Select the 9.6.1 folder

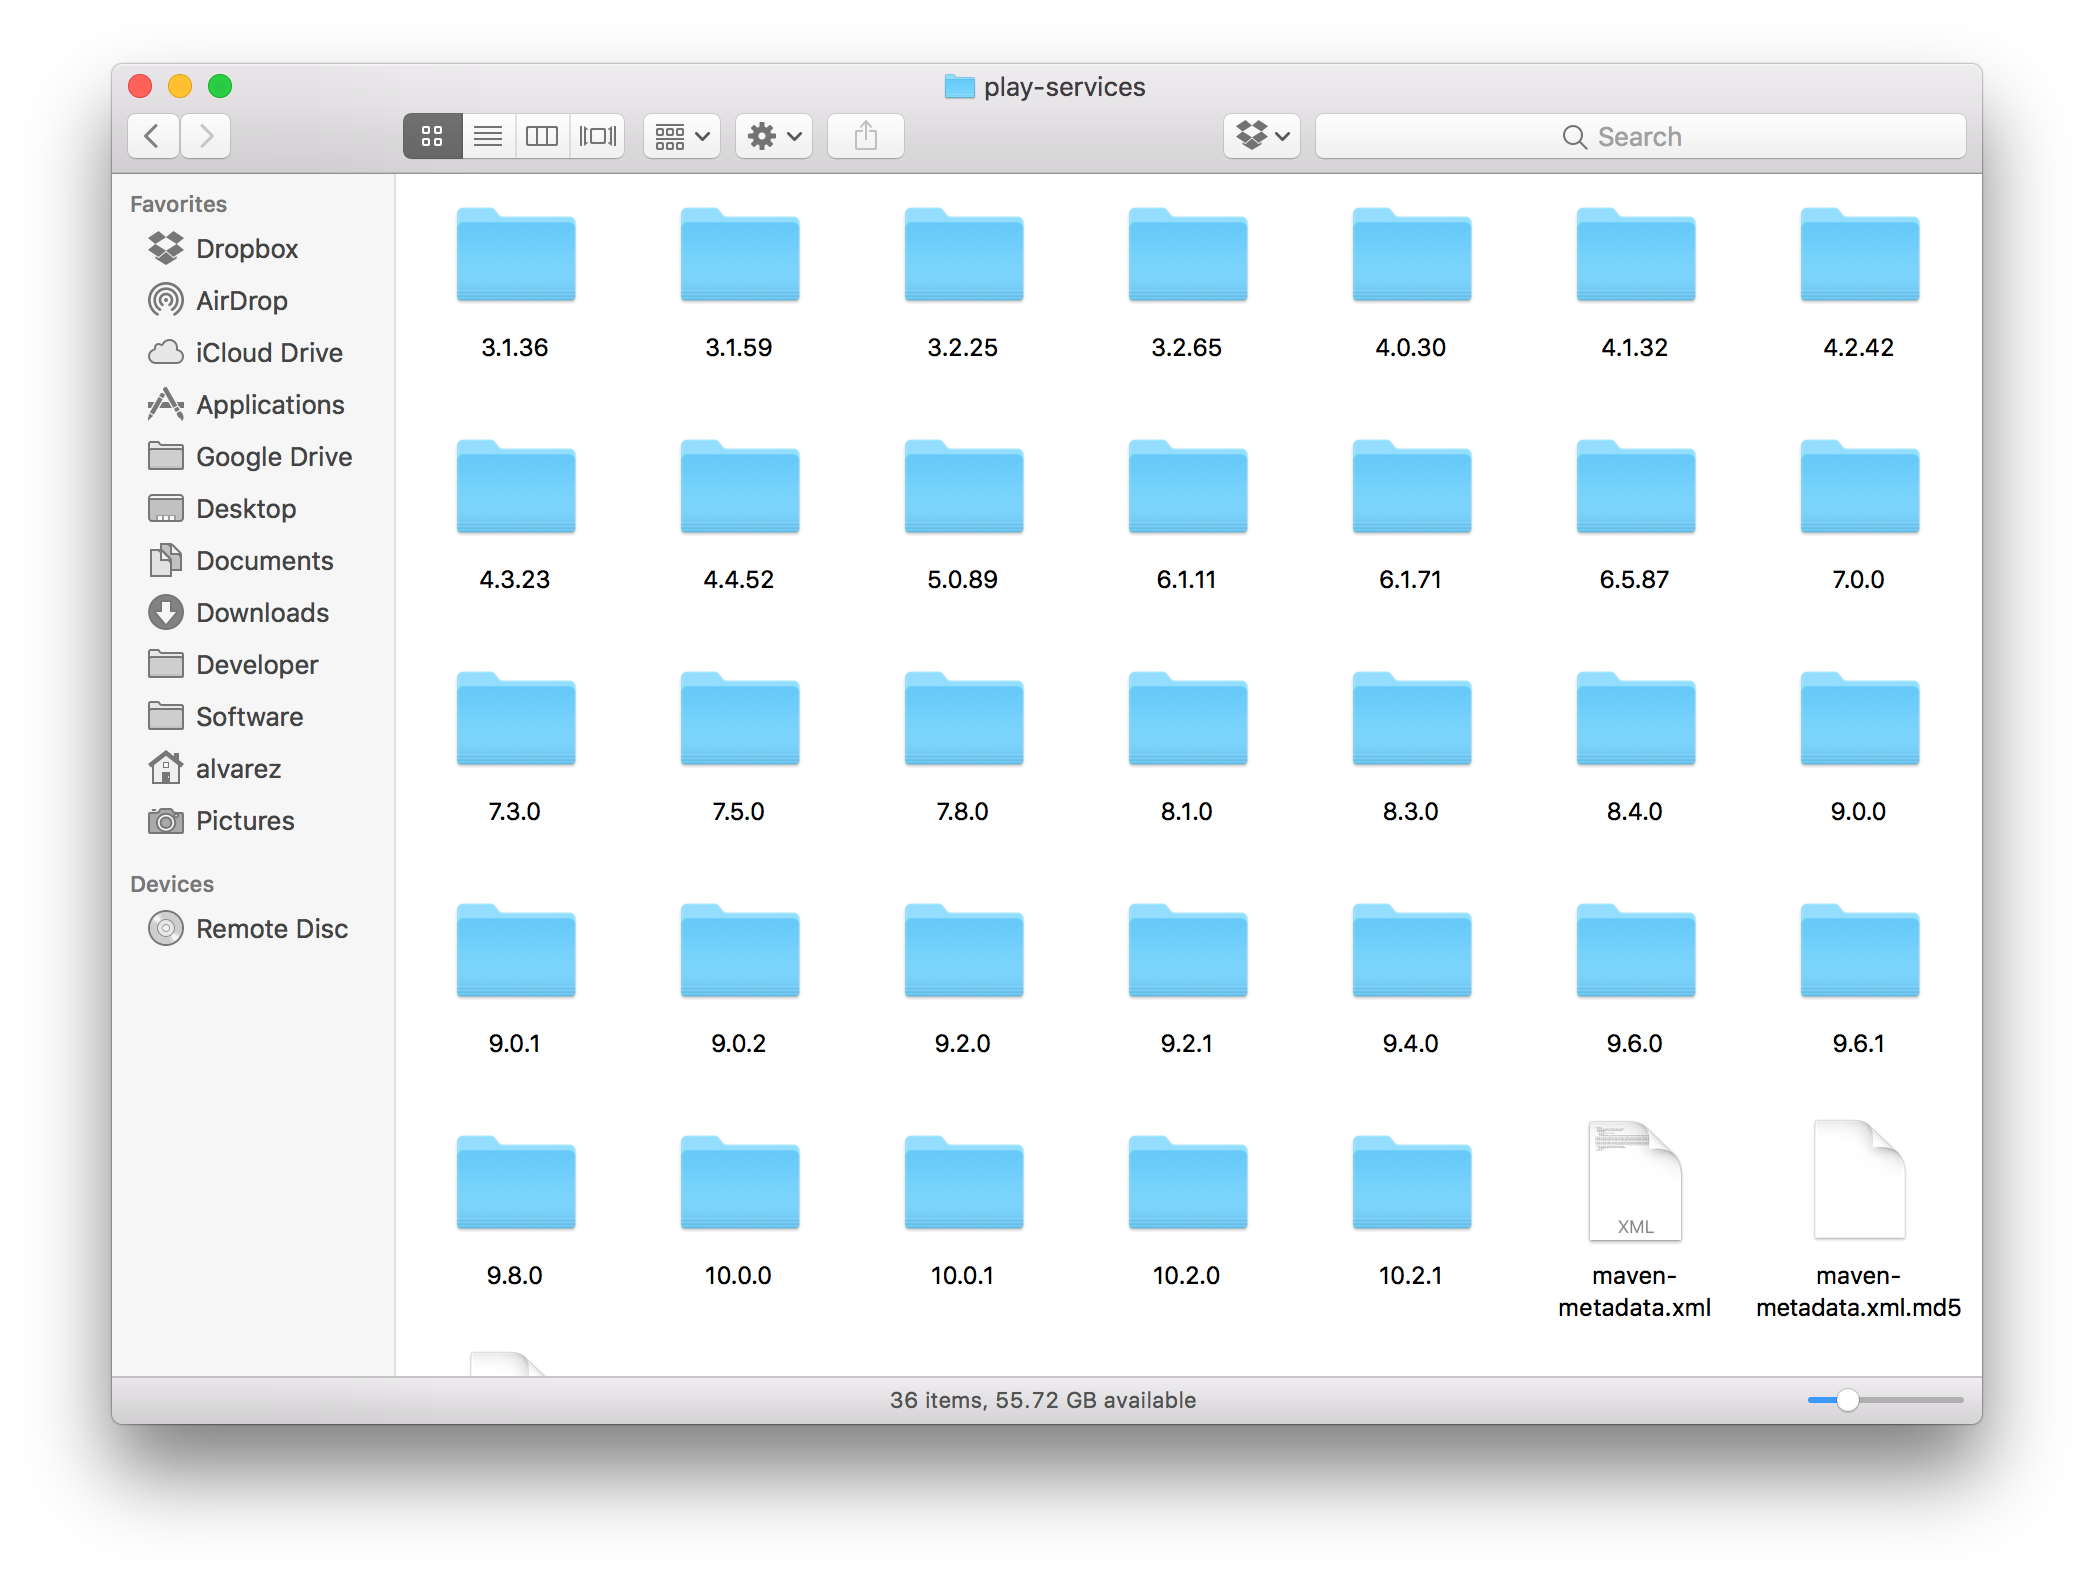coord(1860,951)
